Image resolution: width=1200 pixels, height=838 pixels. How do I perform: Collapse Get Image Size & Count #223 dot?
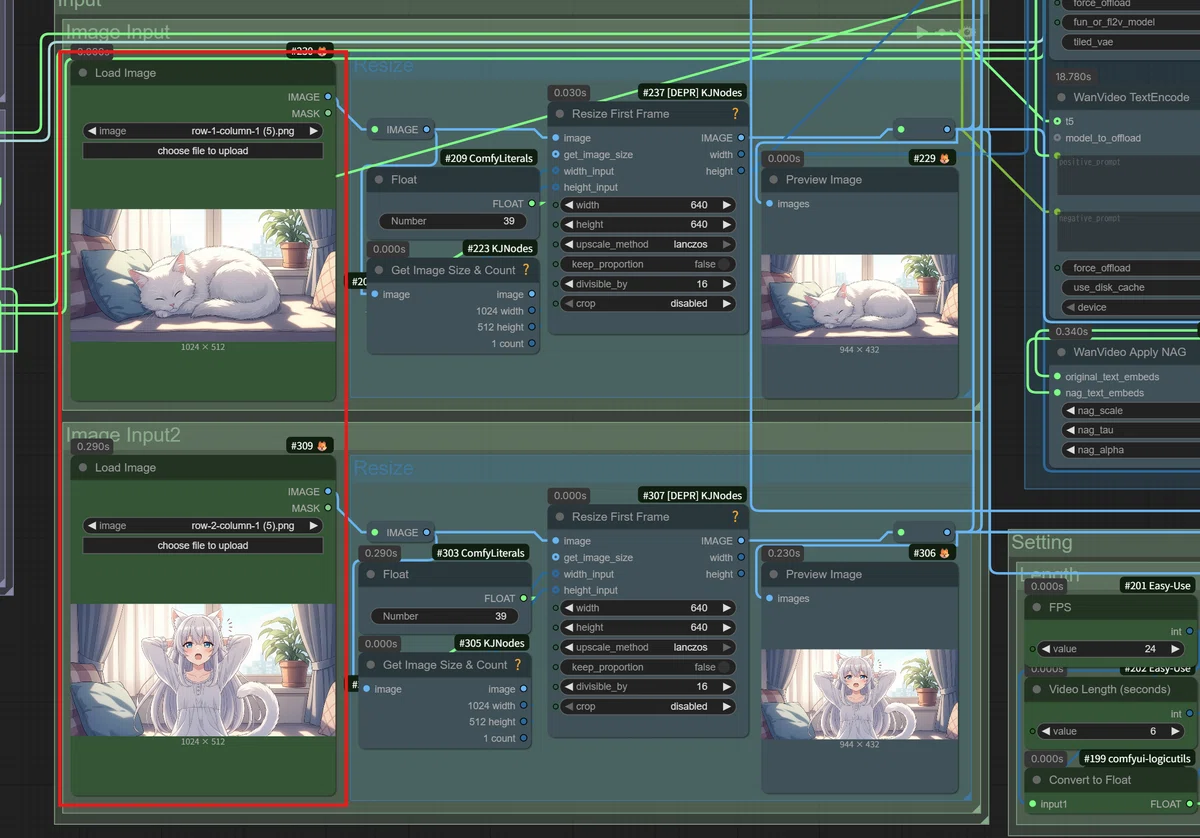[379, 270]
